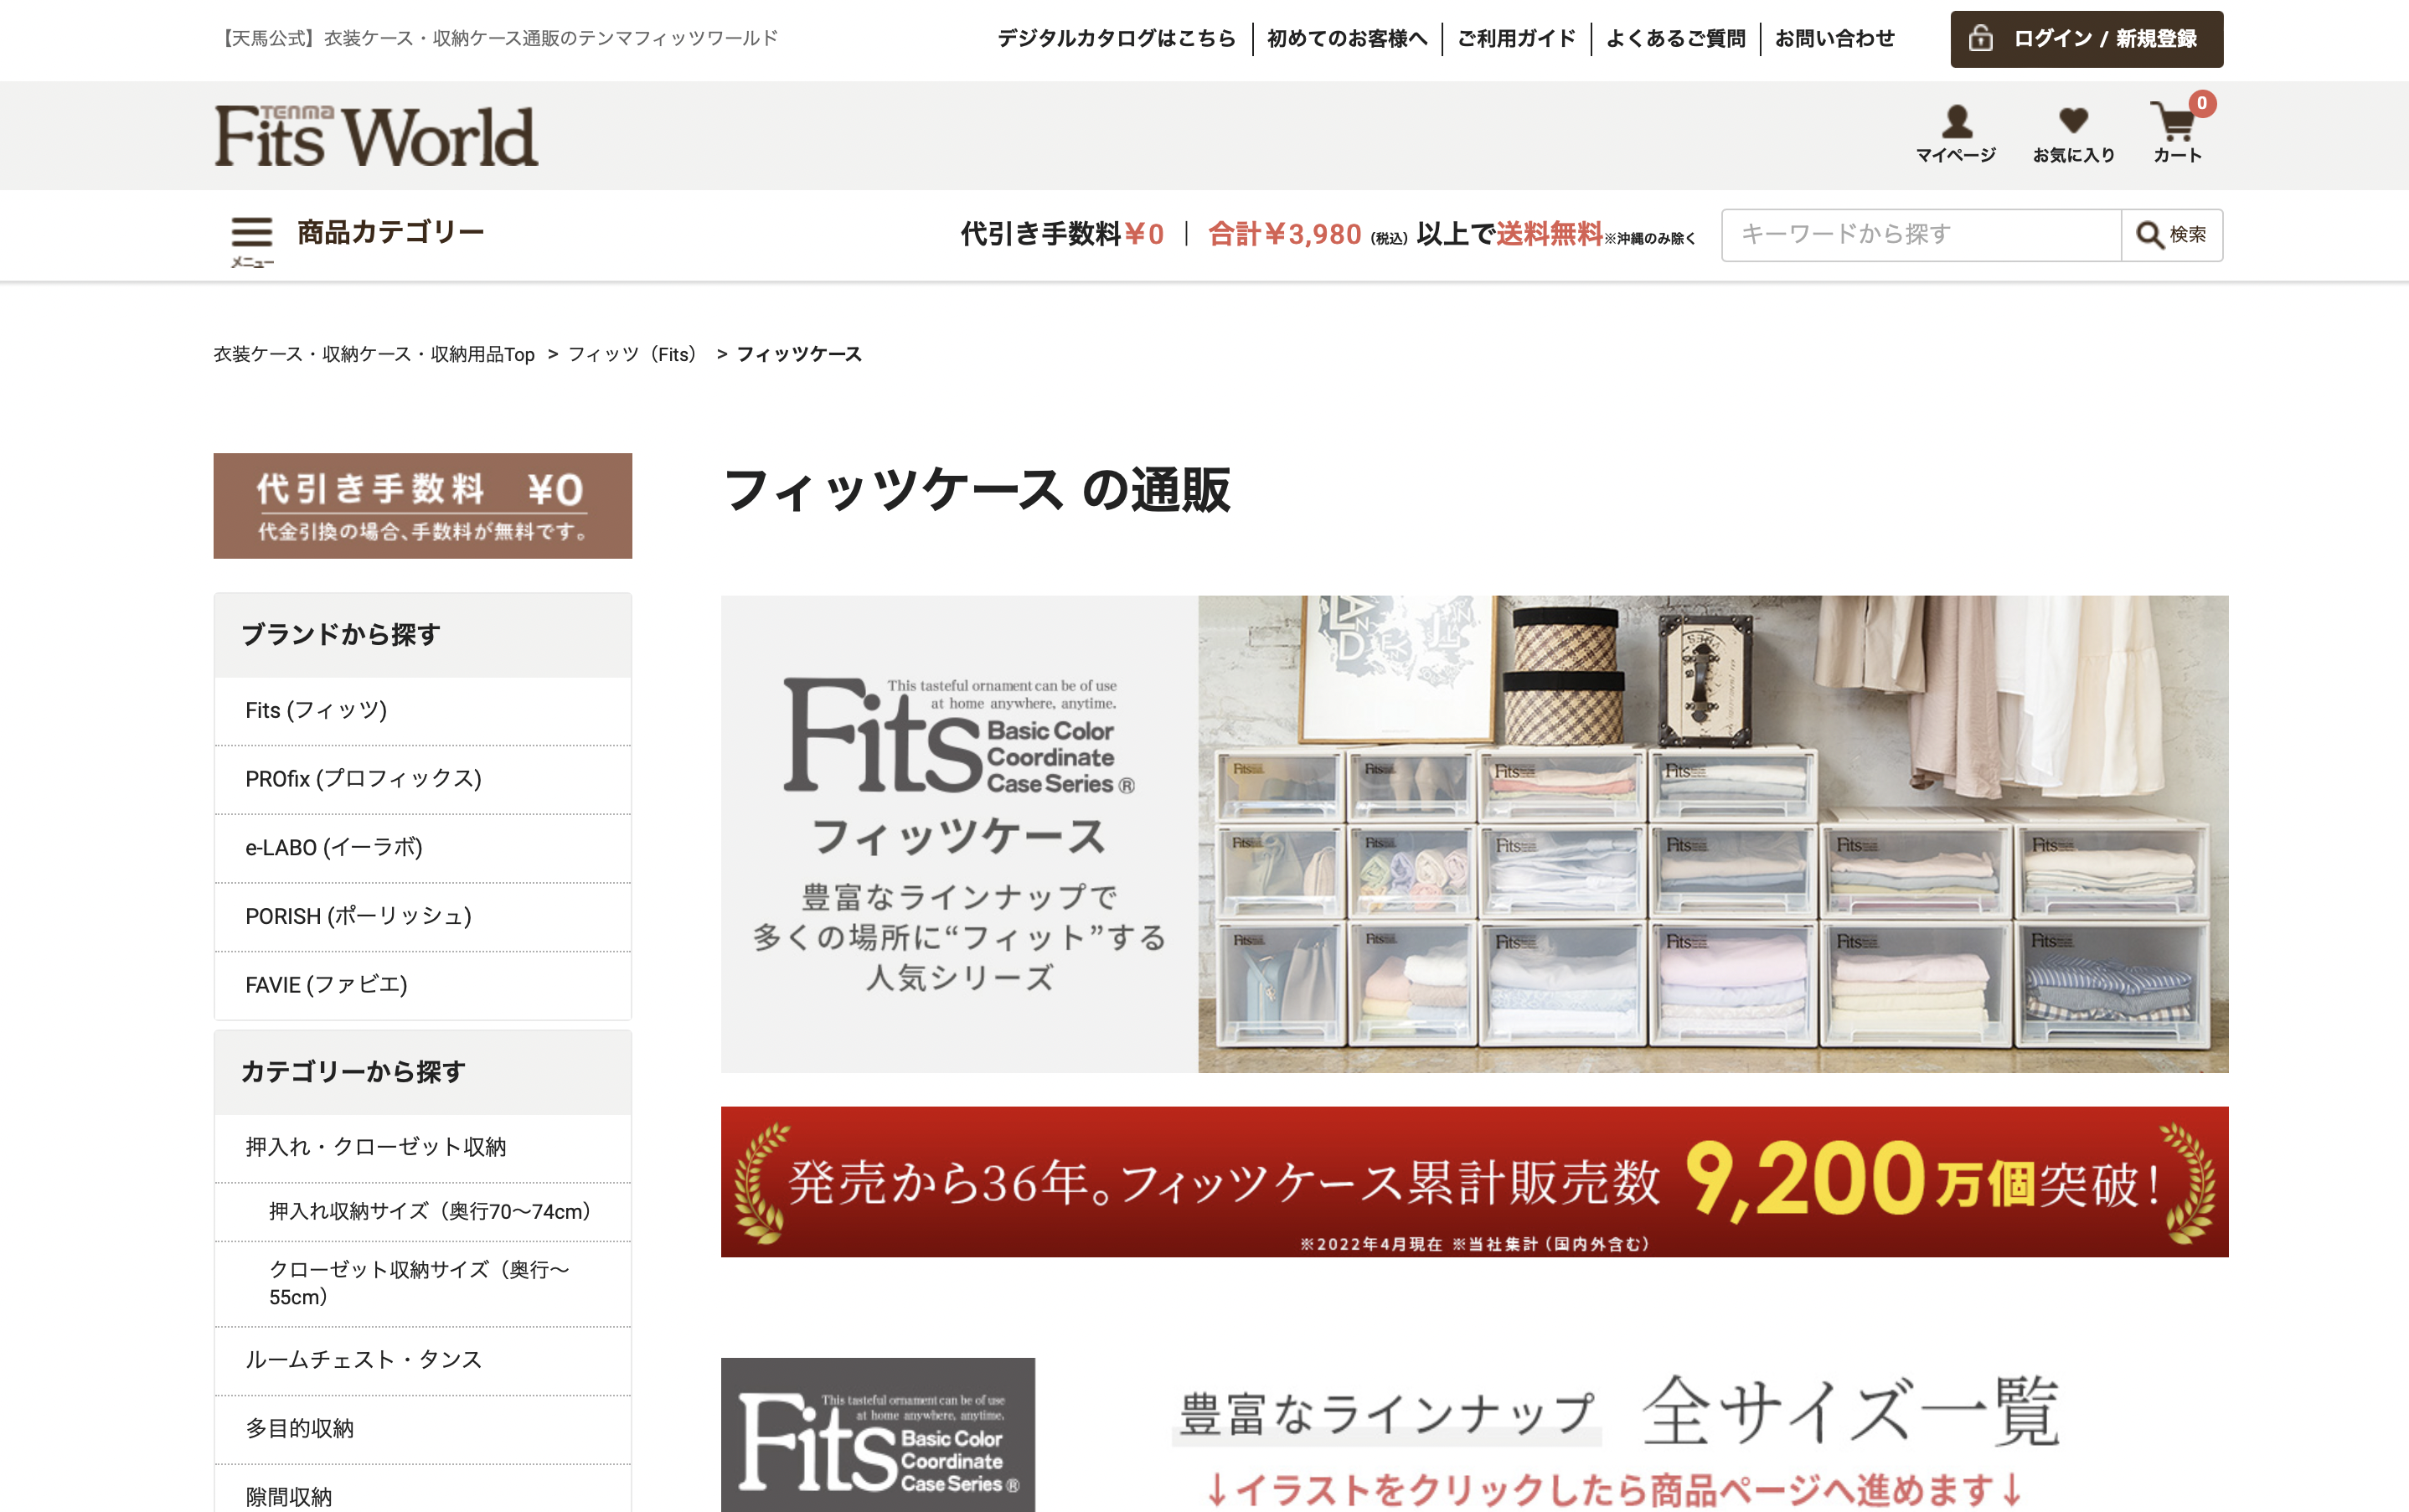Click the お問い合わせ link
Viewport: 2409px width, 1512px height.
click(x=1834, y=39)
